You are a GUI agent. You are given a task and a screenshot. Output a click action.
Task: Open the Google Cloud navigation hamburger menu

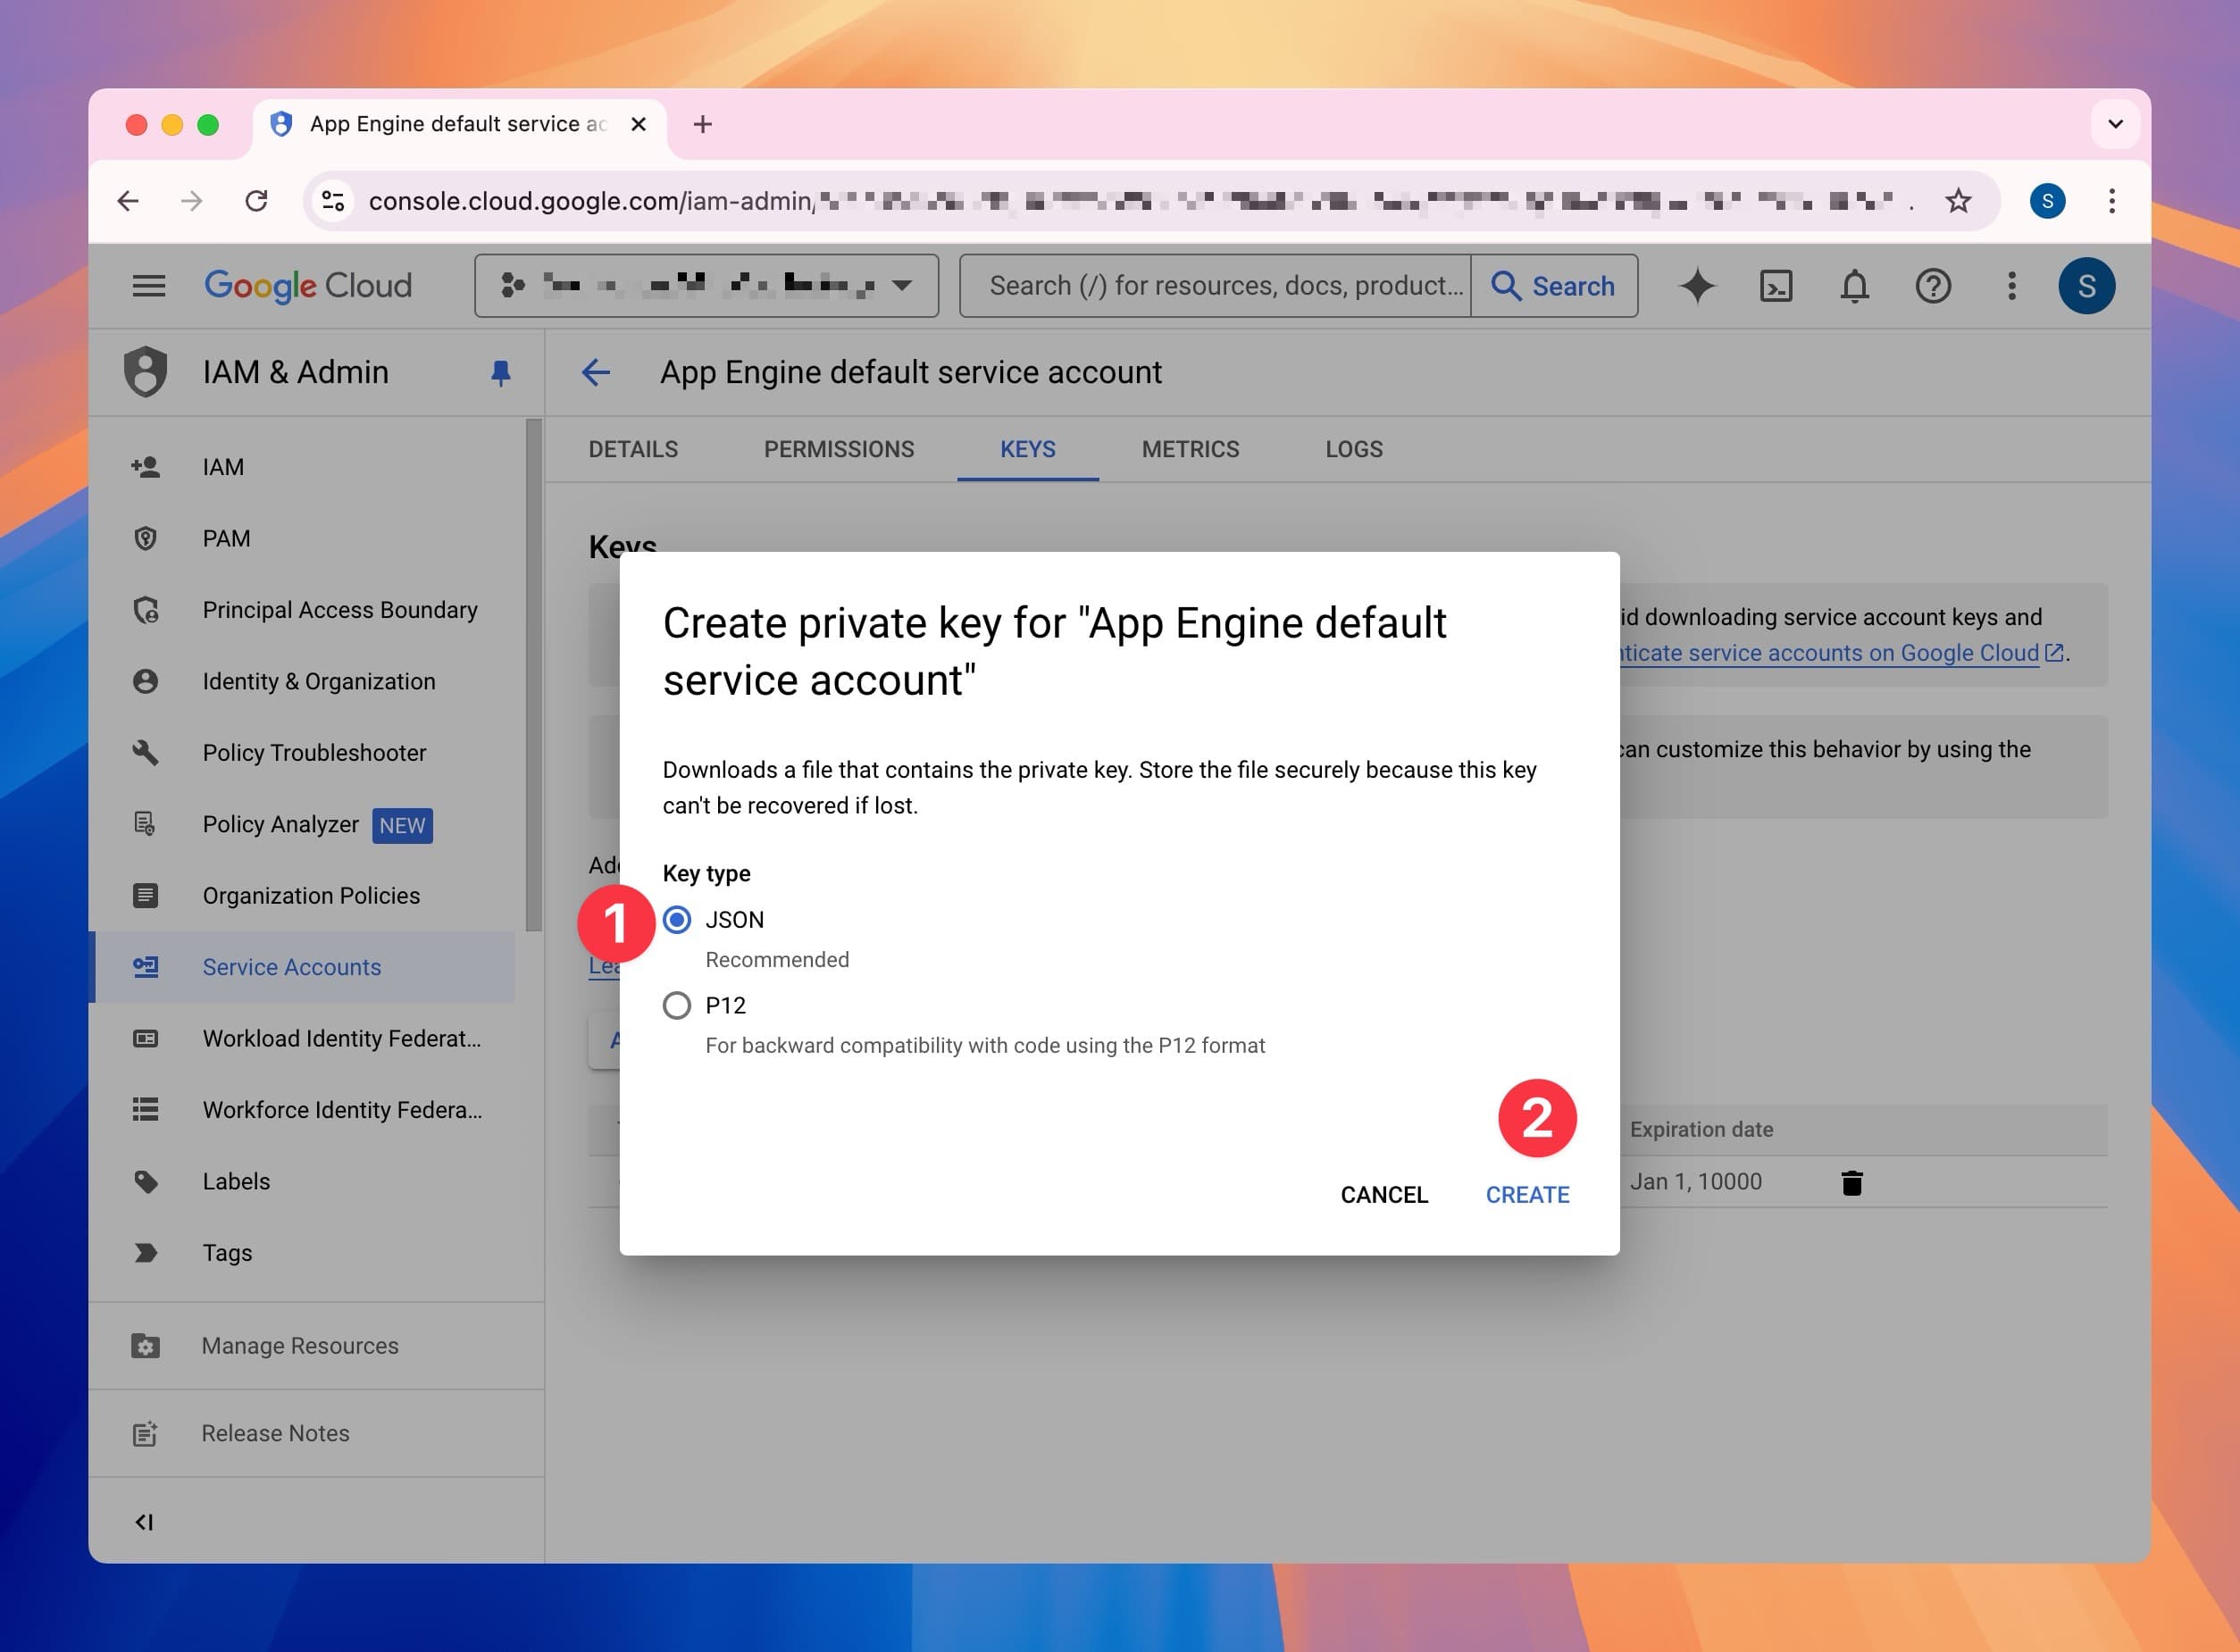149,286
